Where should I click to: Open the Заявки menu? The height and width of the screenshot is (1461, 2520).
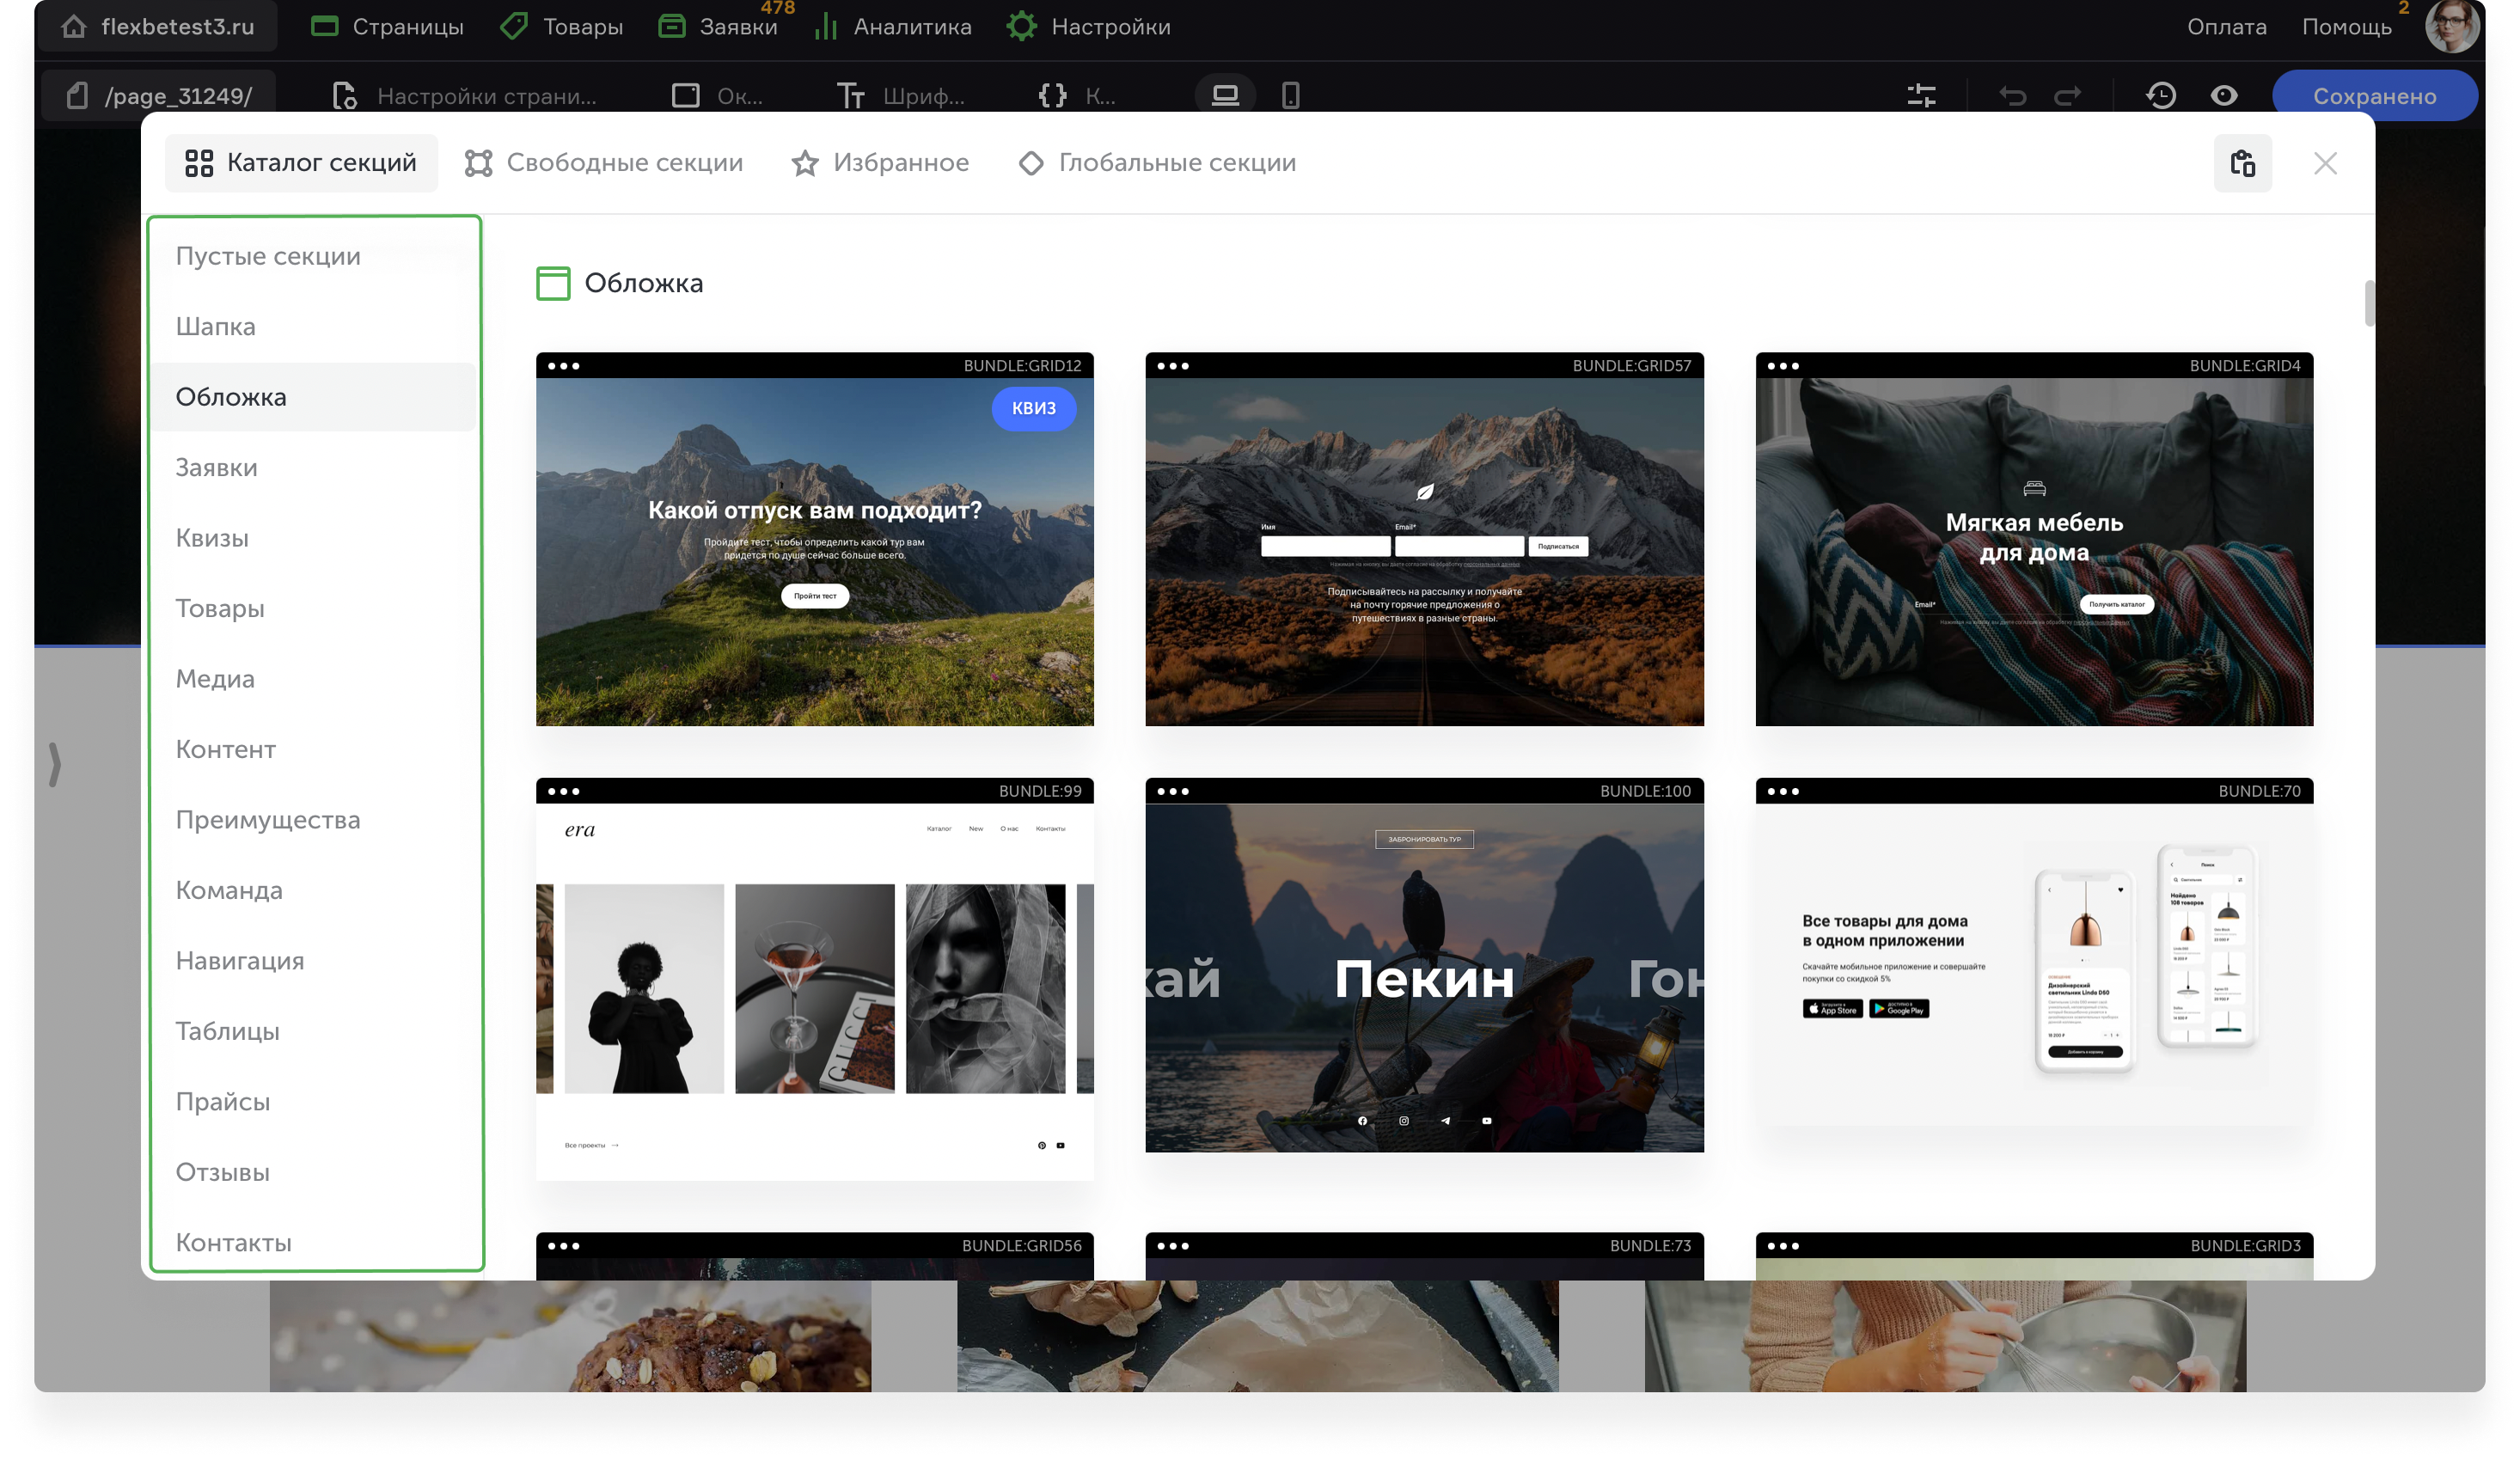[719, 27]
